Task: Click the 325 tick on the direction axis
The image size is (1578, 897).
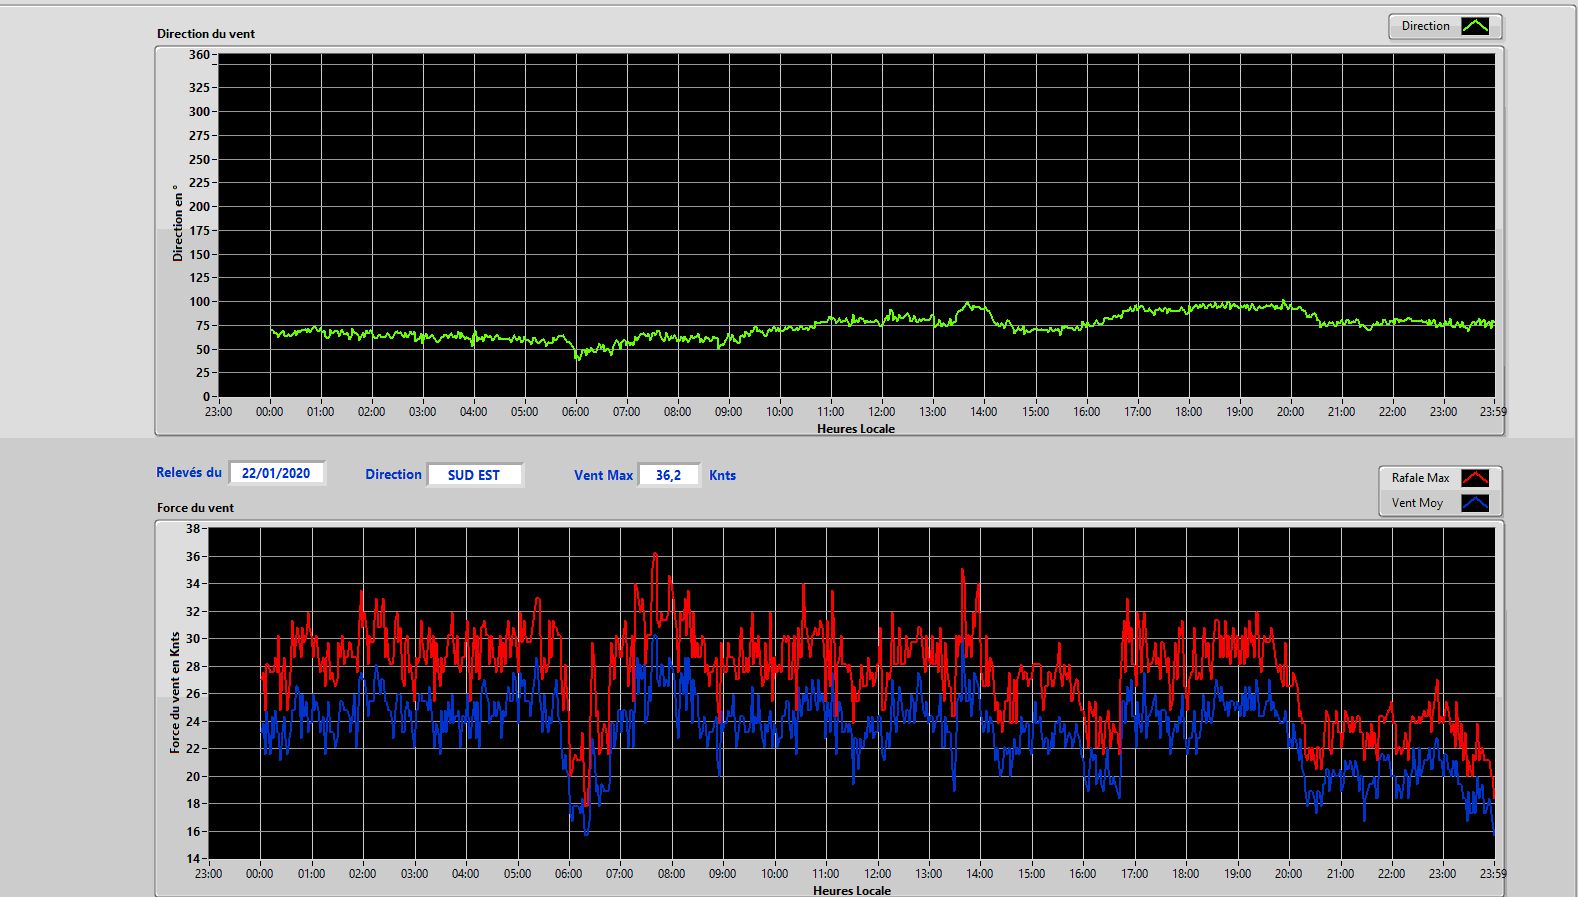Action: [199, 88]
